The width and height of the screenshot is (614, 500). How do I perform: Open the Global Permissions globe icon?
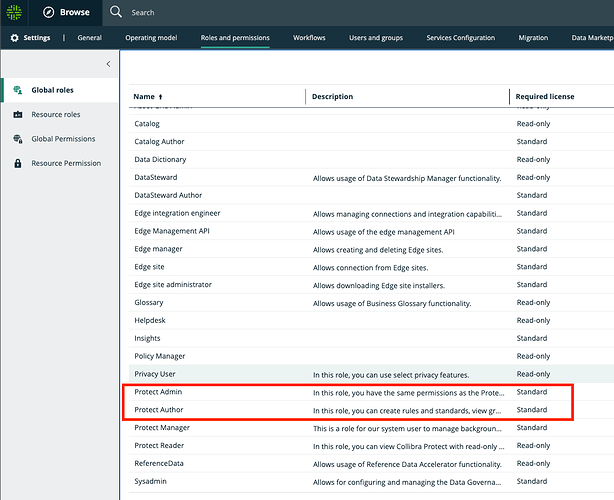(18, 139)
